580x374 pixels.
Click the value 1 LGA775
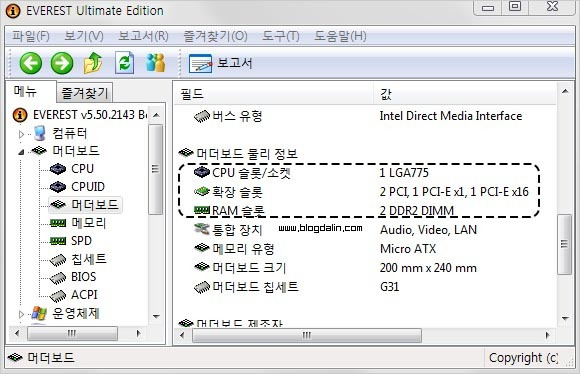pyautogui.click(x=404, y=172)
